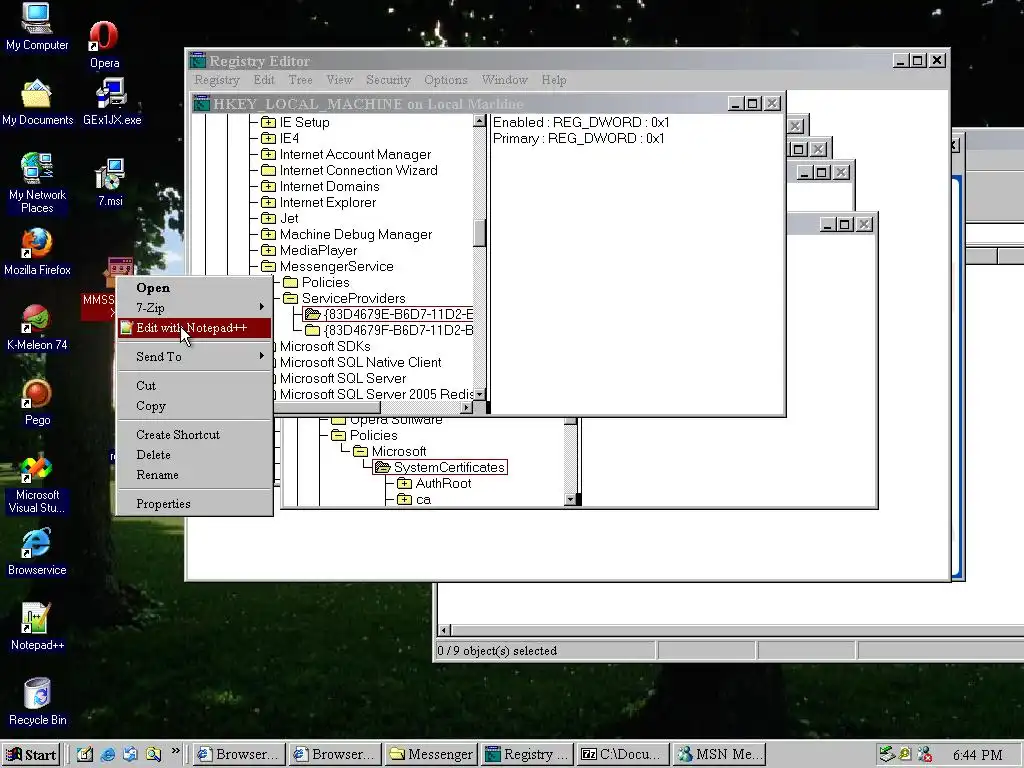
Task: Click the tree horizontal scroll-right arrow
Action: click(466, 408)
